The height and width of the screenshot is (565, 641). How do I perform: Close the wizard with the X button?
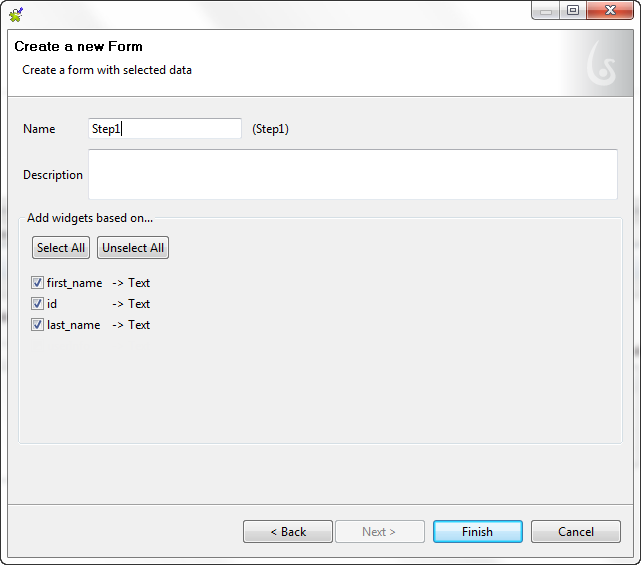(x=610, y=10)
